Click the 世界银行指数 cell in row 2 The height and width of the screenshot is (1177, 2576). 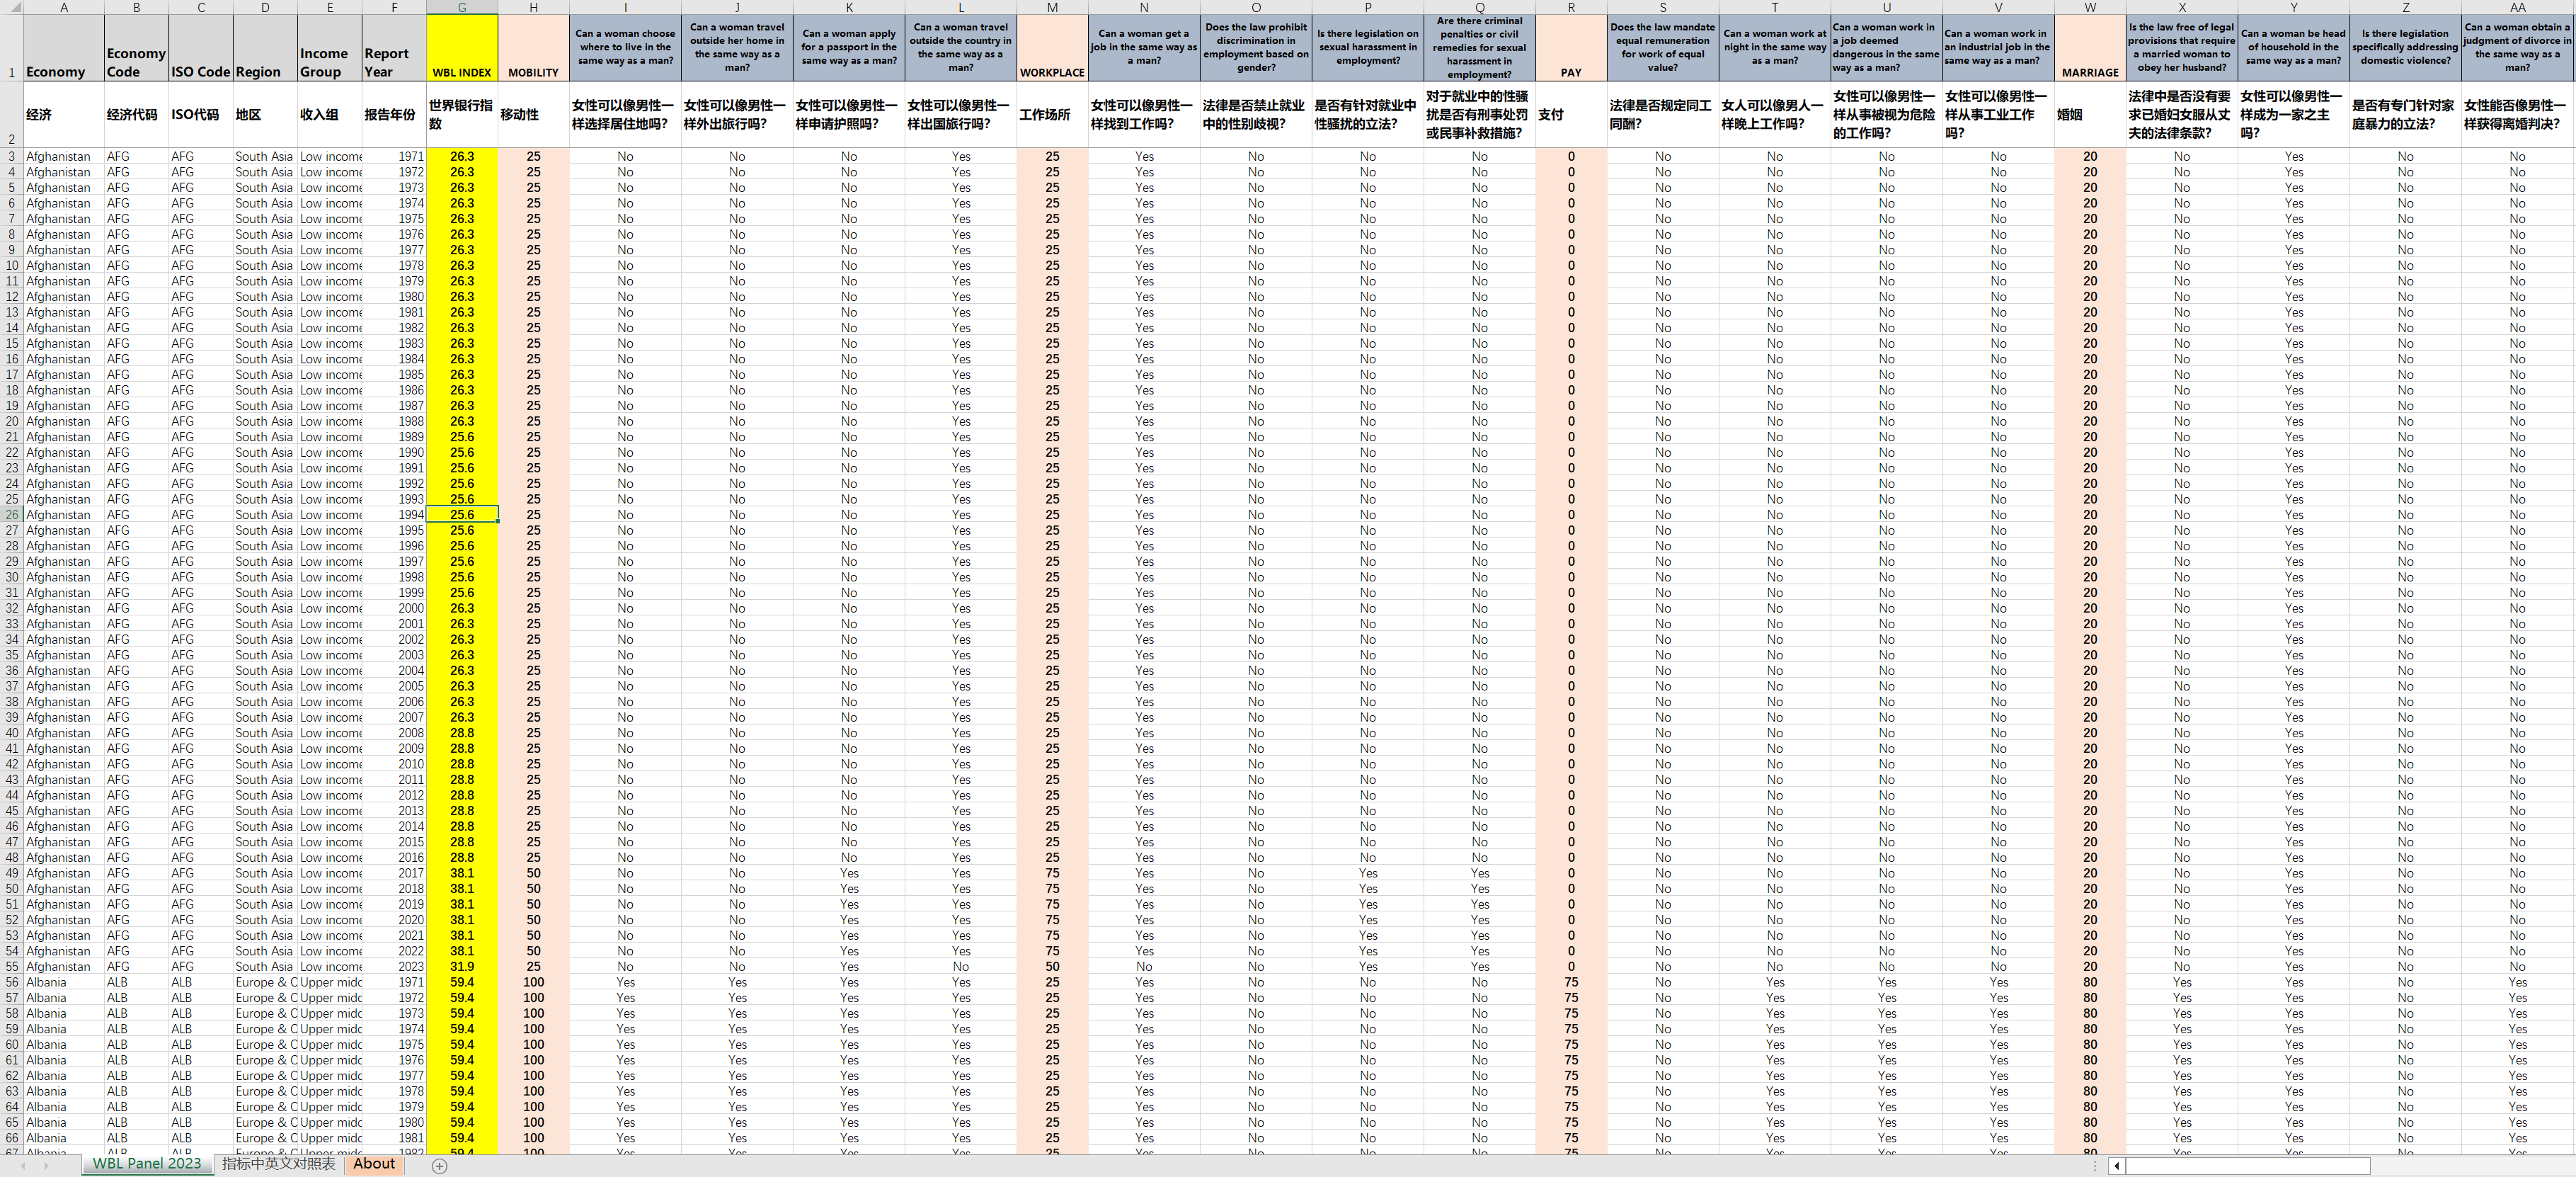click(x=462, y=115)
